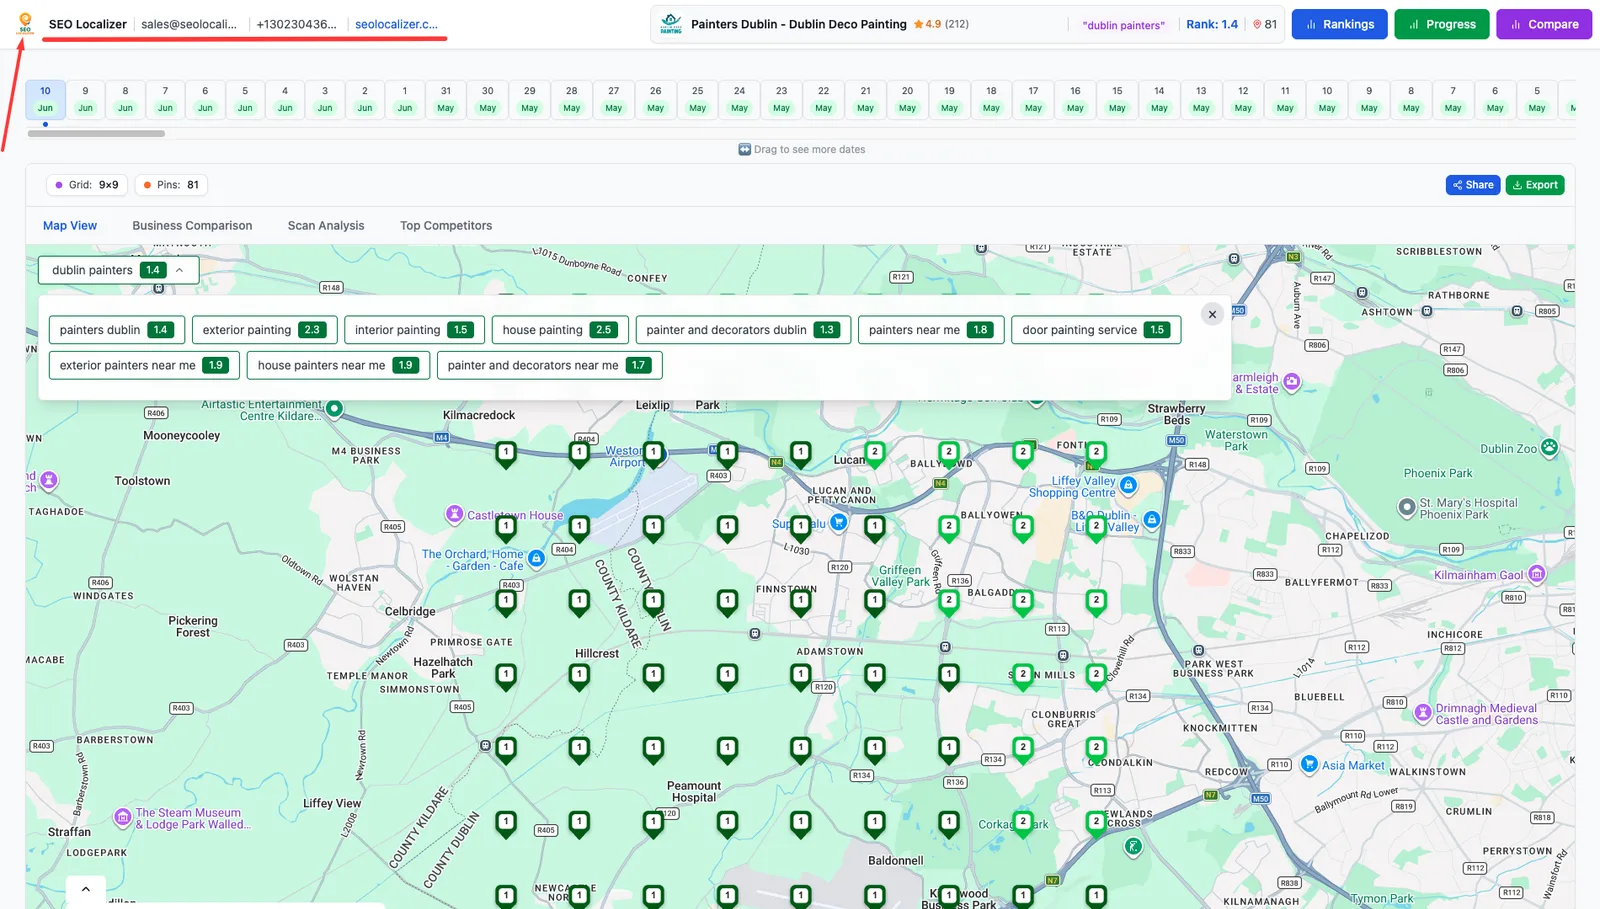1600x909 pixels.
Task: Click the Grid: 9×9 badge
Action: point(87,185)
